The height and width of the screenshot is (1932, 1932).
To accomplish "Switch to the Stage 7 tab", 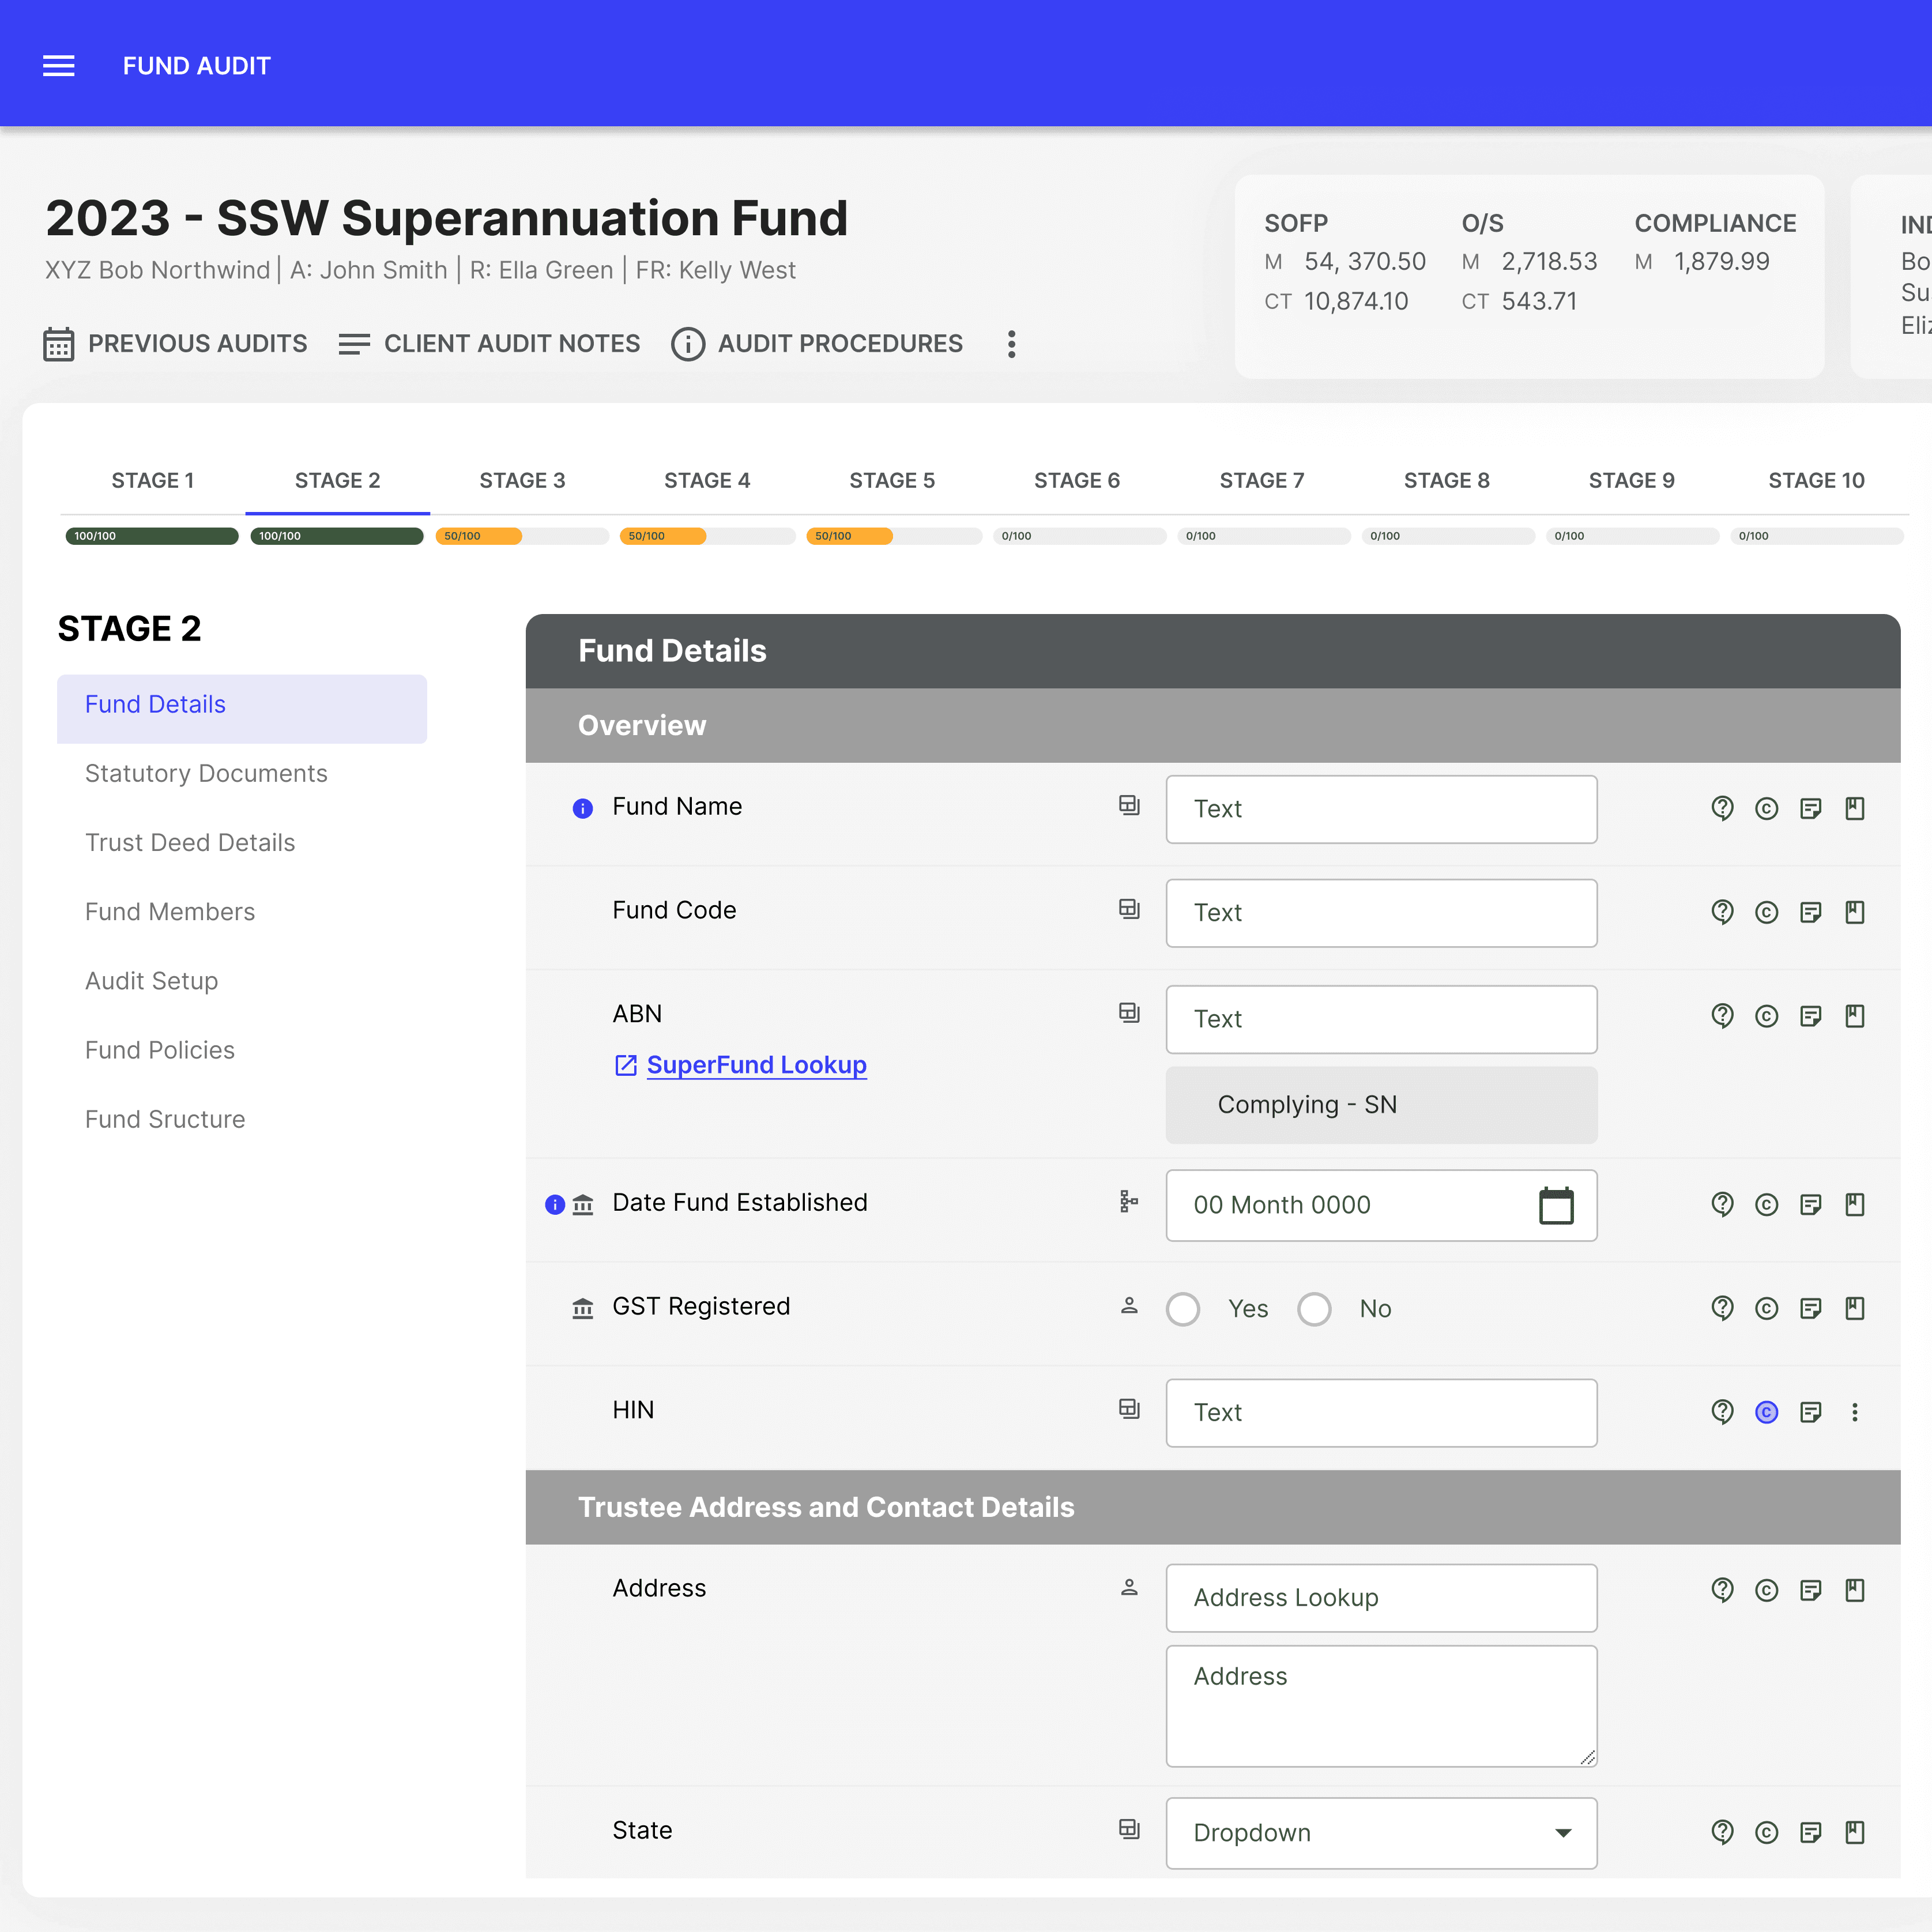I will [1262, 480].
